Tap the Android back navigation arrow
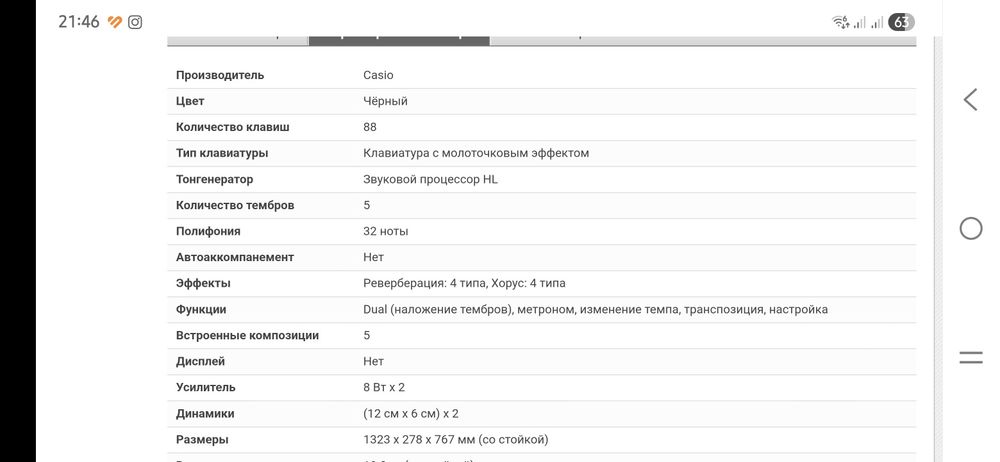Screen dimensions: 1000x462 tap(970, 99)
